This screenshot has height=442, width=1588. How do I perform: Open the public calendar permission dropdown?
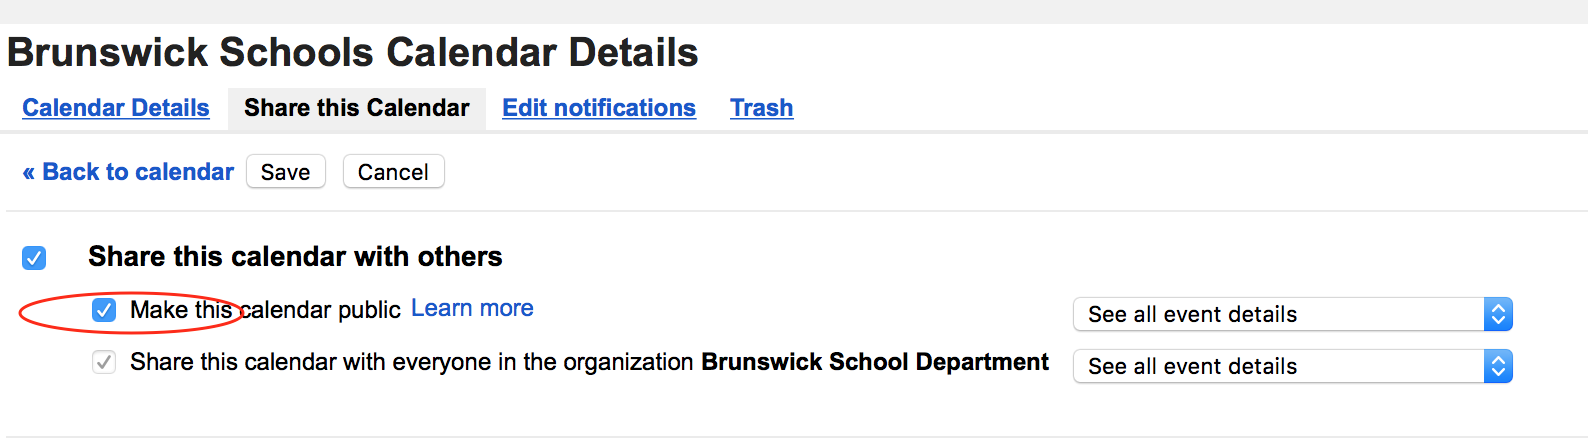coord(1293,314)
